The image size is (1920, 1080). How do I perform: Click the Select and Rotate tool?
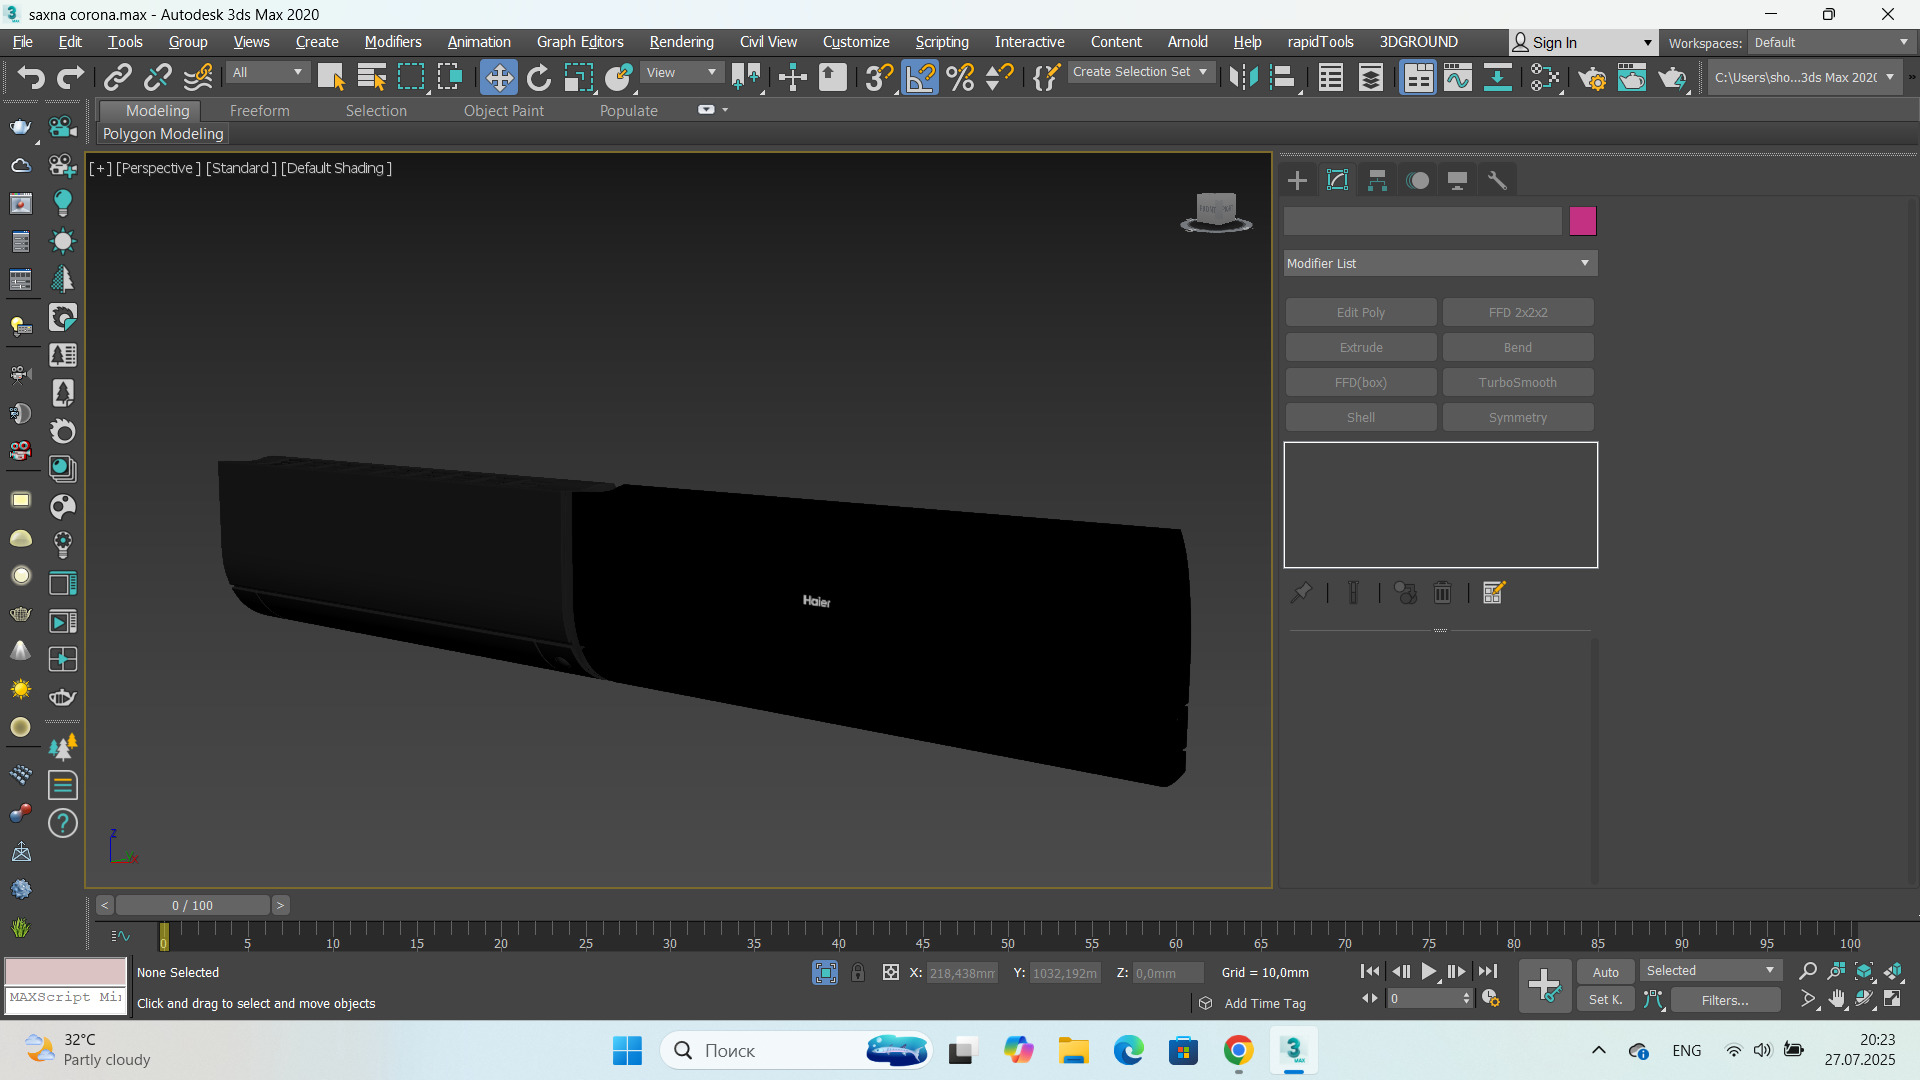[538, 77]
